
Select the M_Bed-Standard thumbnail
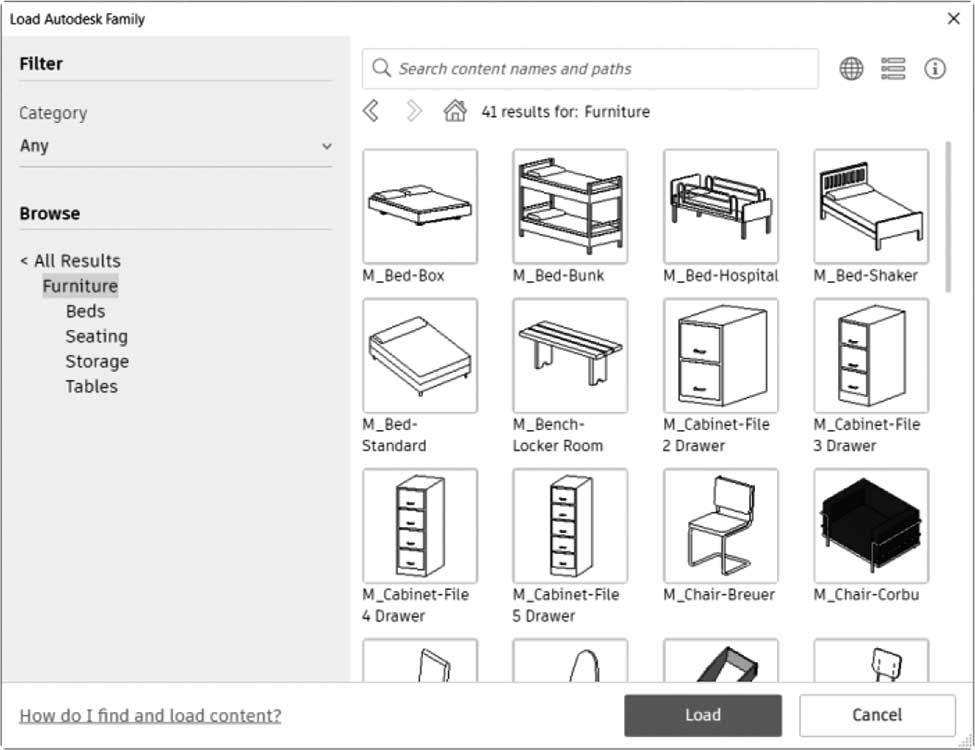click(420, 356)
